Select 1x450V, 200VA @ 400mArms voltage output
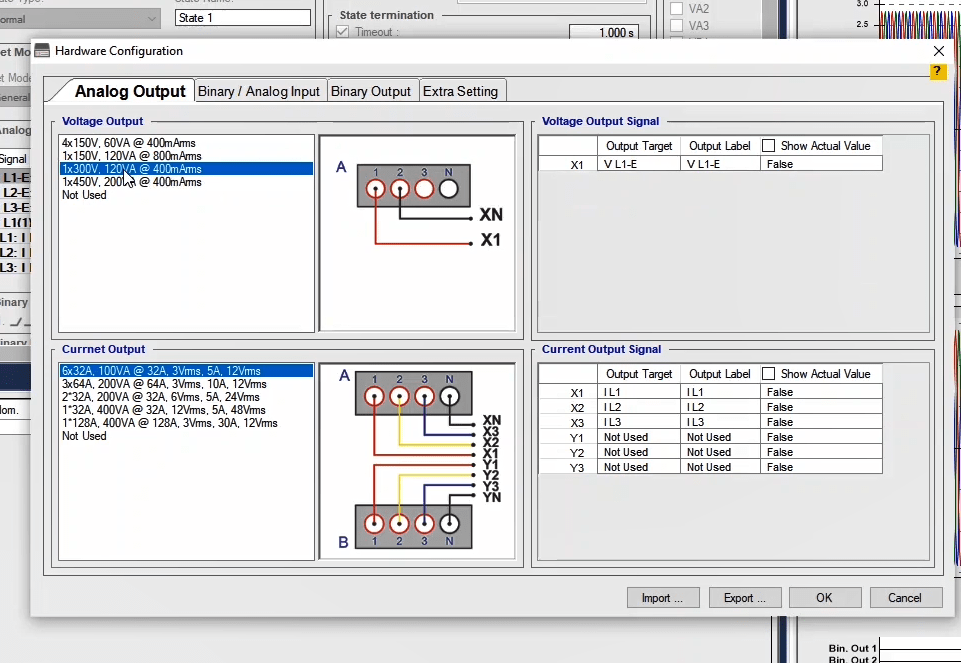961x663 pixels. (187, 182)
